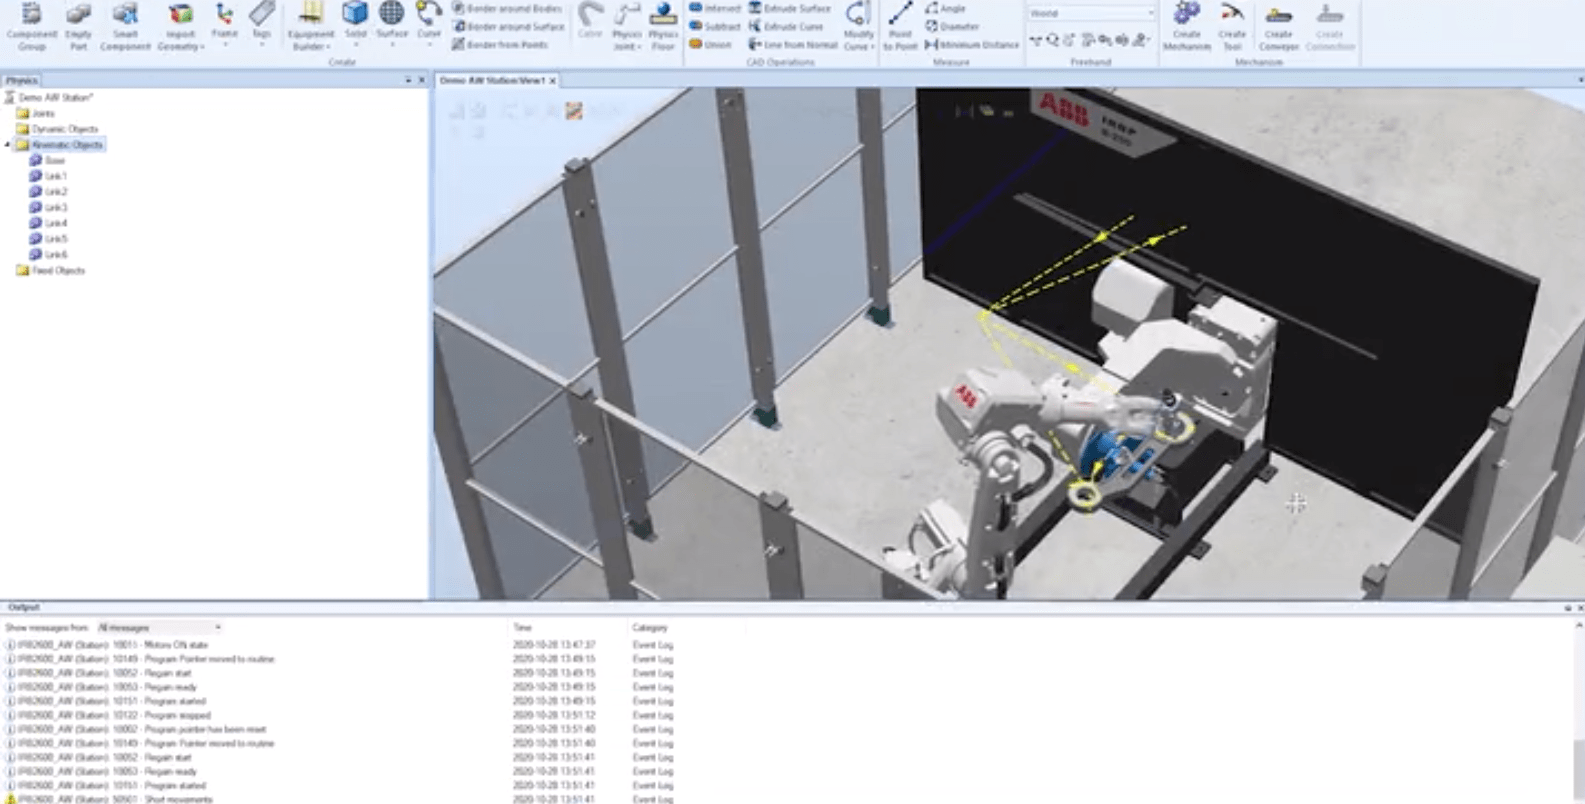Viewport: 1585px width, 804px height.
Task: Select the Point to Point measure tool
Action: 900,25
